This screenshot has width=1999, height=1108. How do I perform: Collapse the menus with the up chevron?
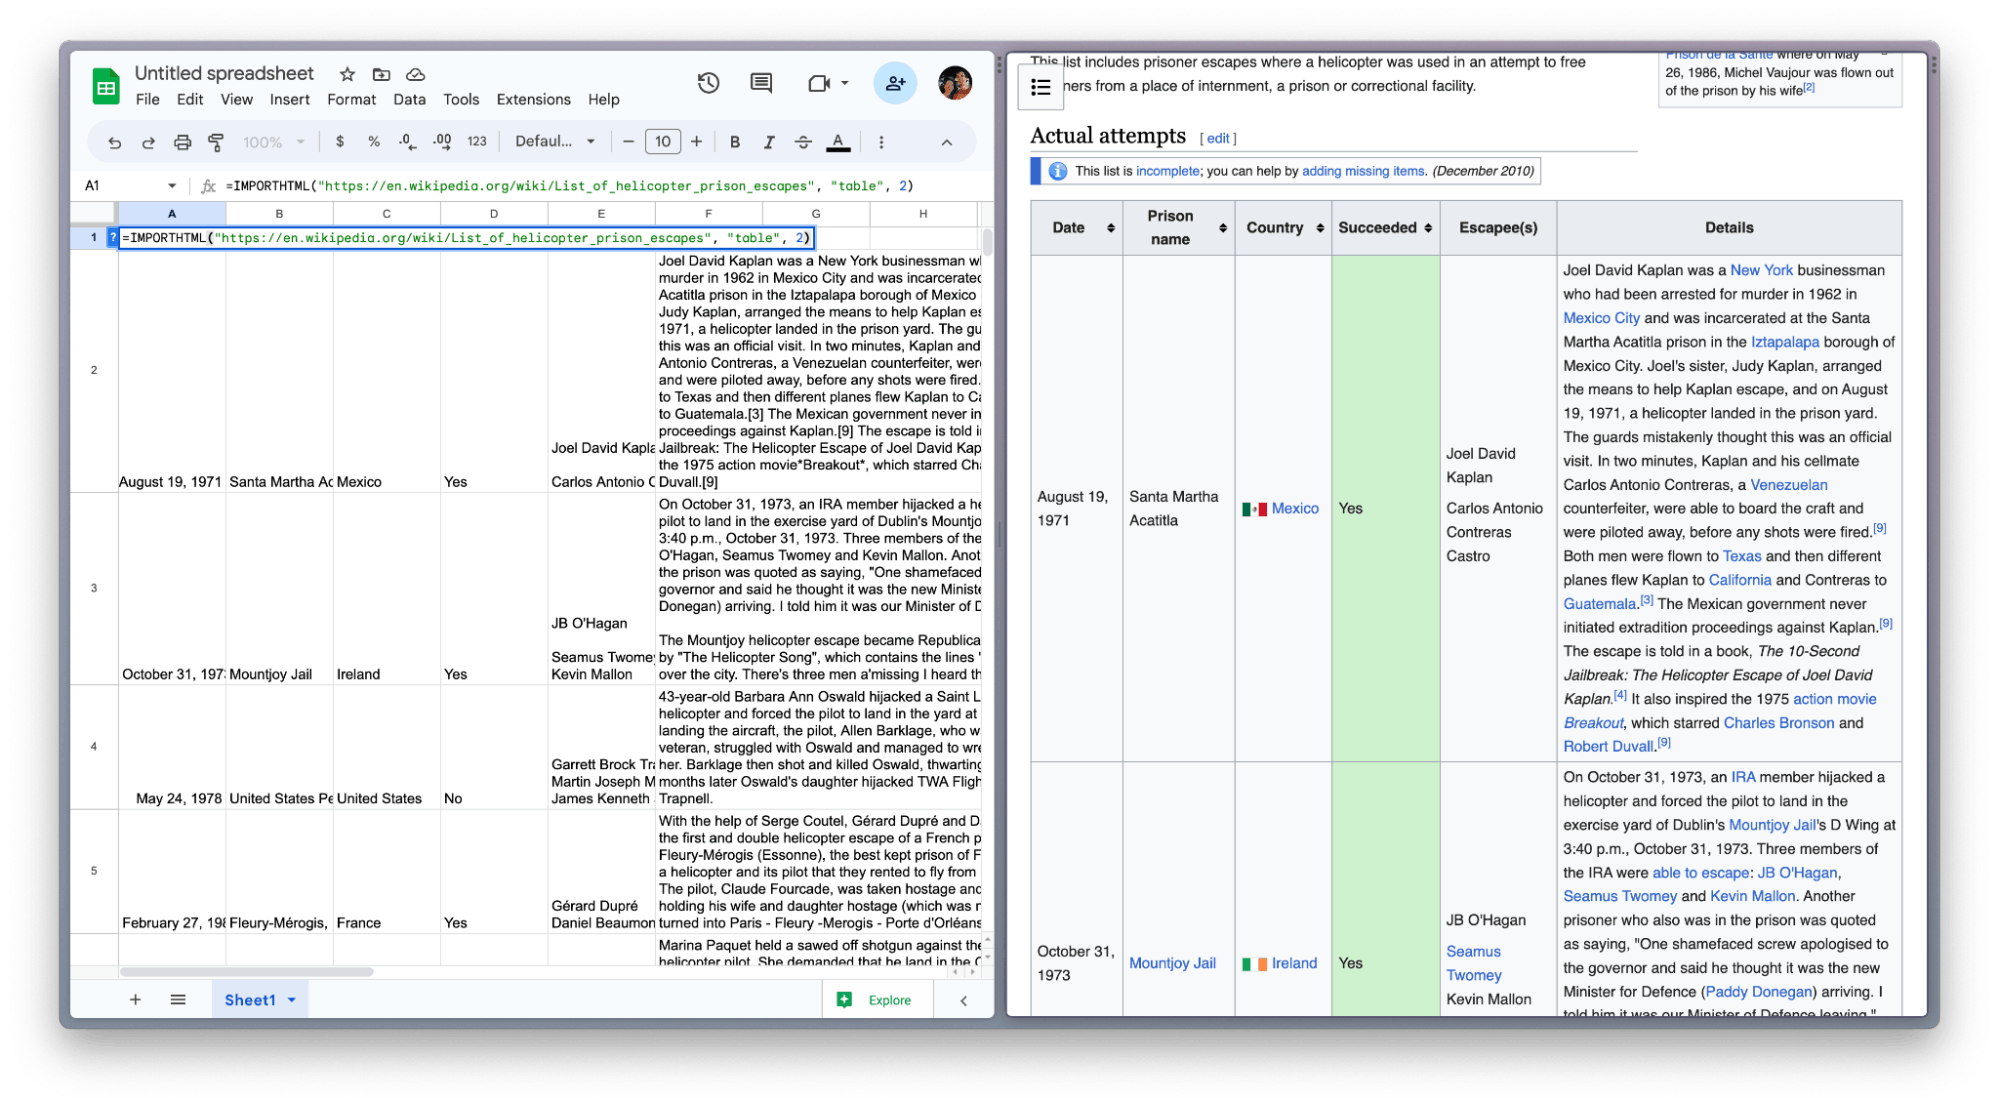tap(946, 142)
